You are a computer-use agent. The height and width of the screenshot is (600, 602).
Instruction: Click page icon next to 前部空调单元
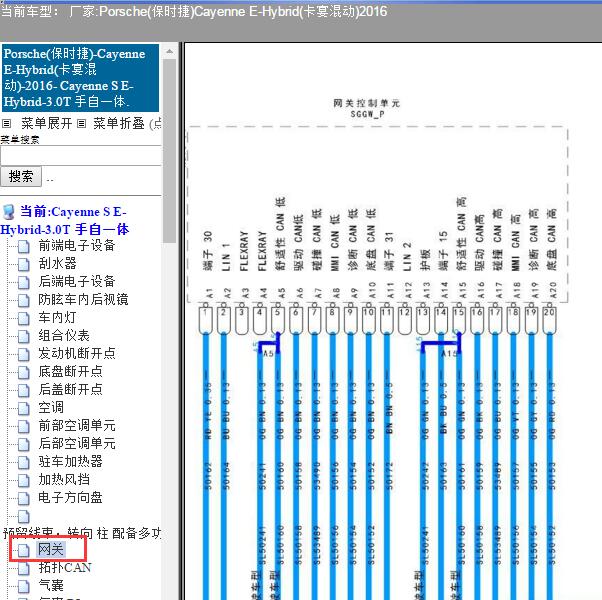click(x=23, y=426)
